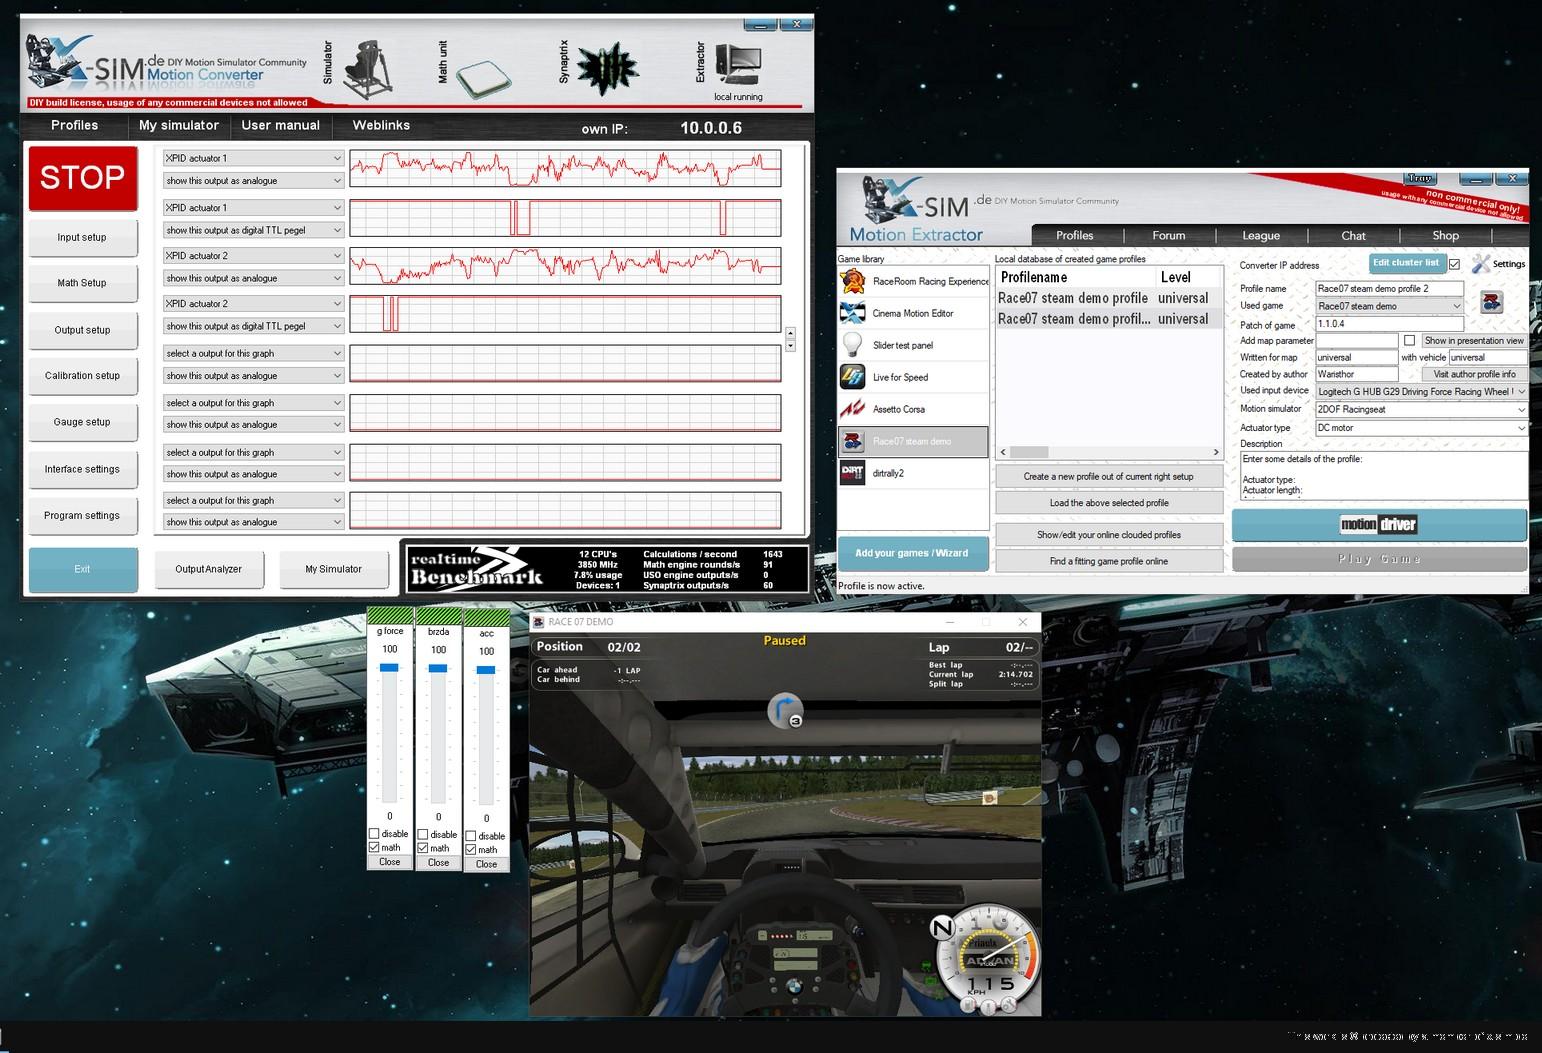Open the Math unit chip icon

point(483,76)
